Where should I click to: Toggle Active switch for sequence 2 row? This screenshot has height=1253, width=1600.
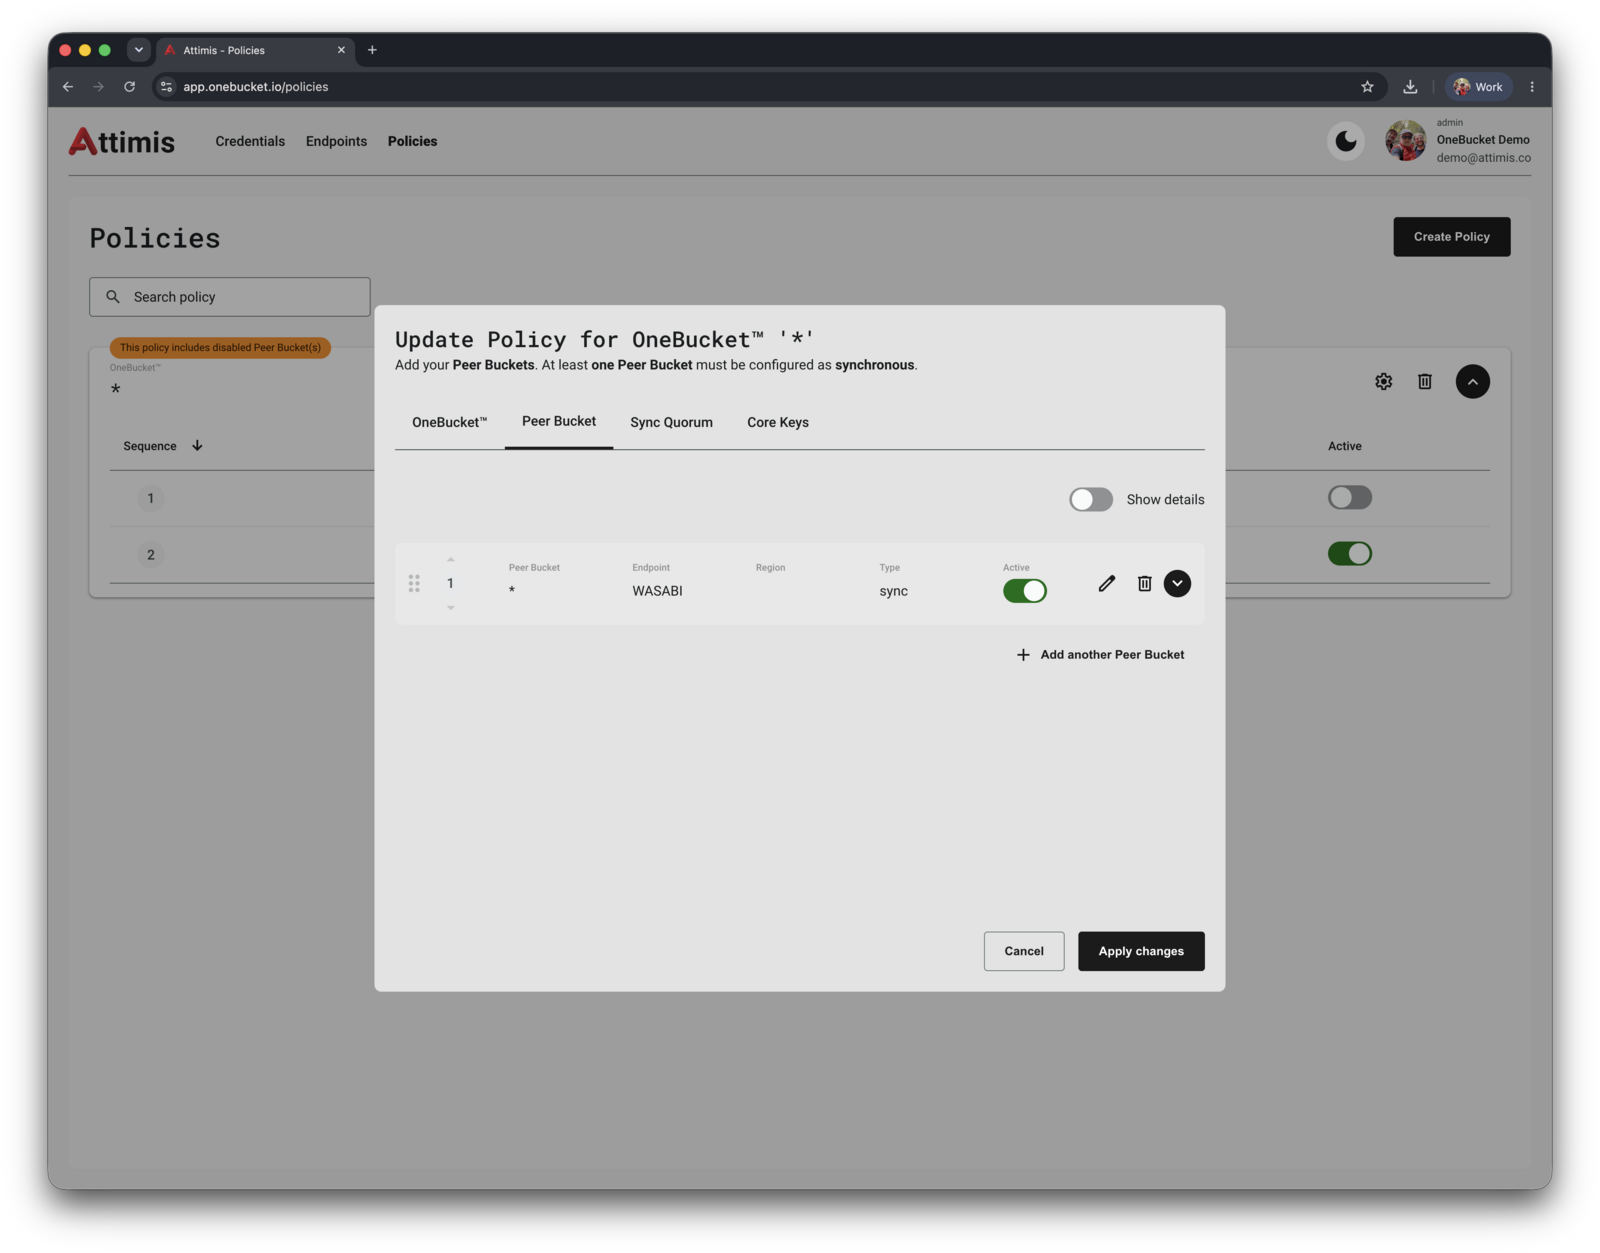(1349, 553)
